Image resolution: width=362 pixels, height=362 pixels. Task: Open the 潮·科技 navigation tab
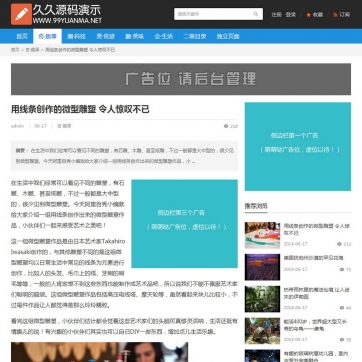[76, 36]
